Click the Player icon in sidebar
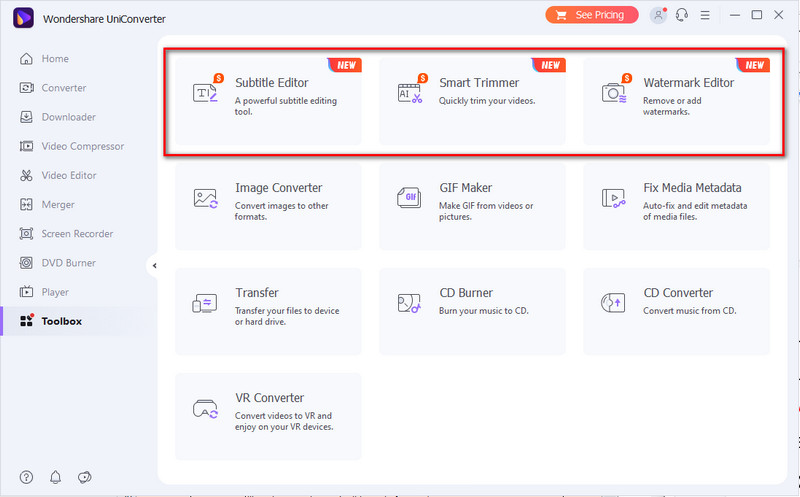800x497 pixels. coord(26,292)
